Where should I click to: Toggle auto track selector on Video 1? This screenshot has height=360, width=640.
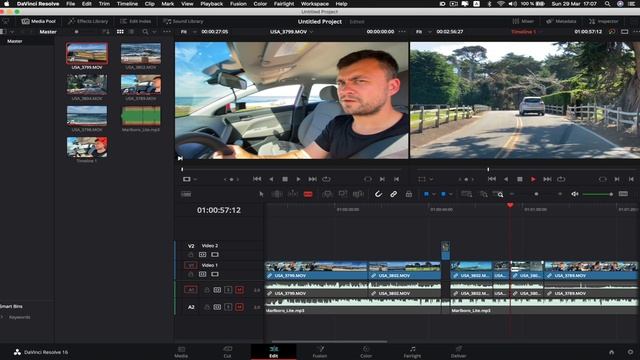tap(202, 274)
